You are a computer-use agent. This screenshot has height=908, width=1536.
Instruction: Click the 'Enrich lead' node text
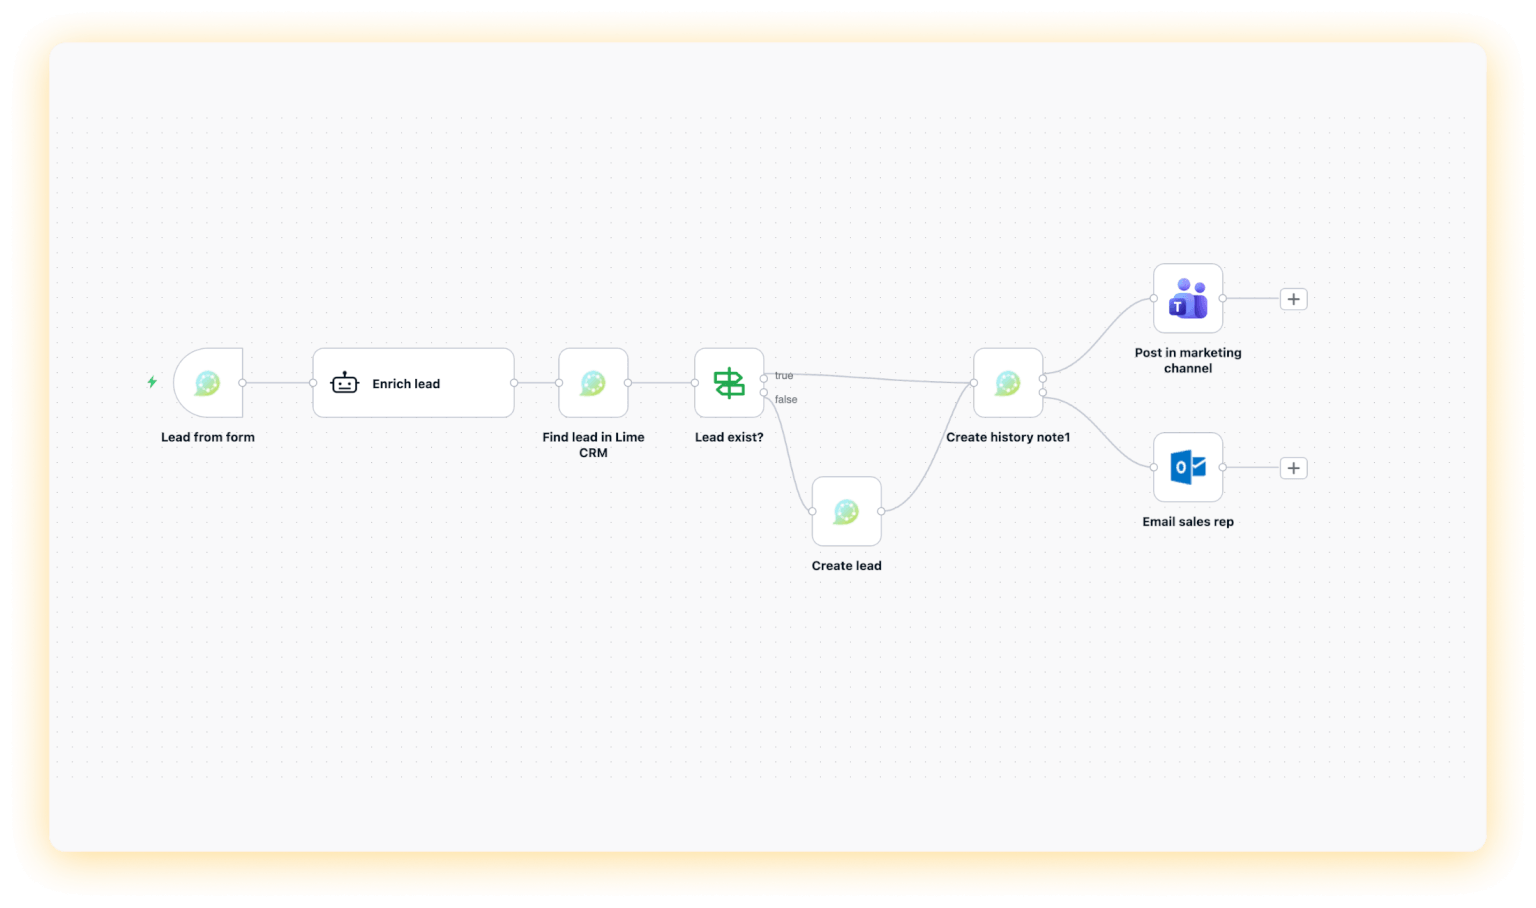(406, 384)
